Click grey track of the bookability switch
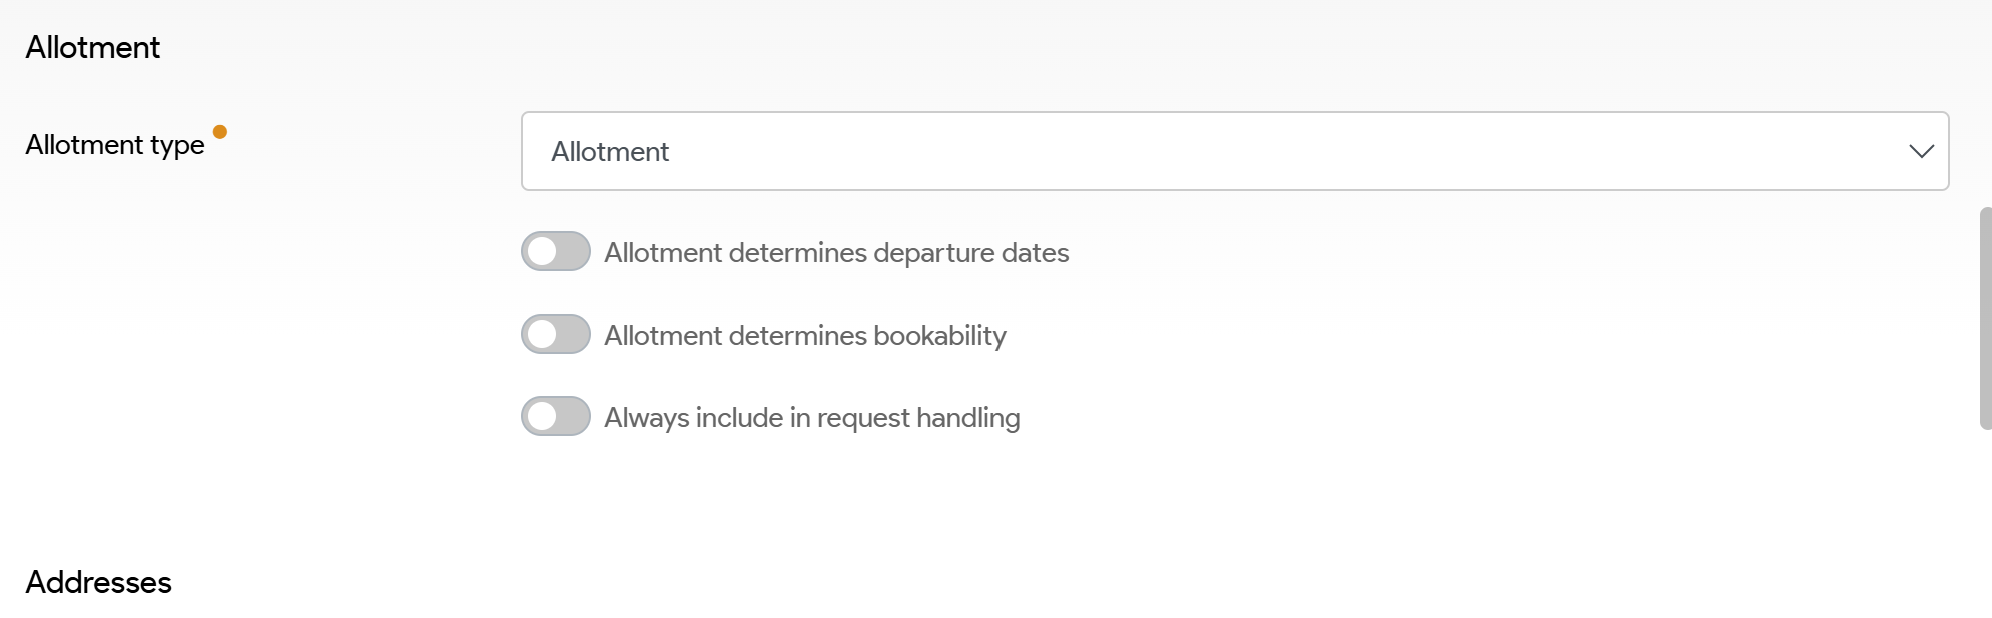Image resolution: width=1992 pixels, height=618 pixels. point(573,335)
